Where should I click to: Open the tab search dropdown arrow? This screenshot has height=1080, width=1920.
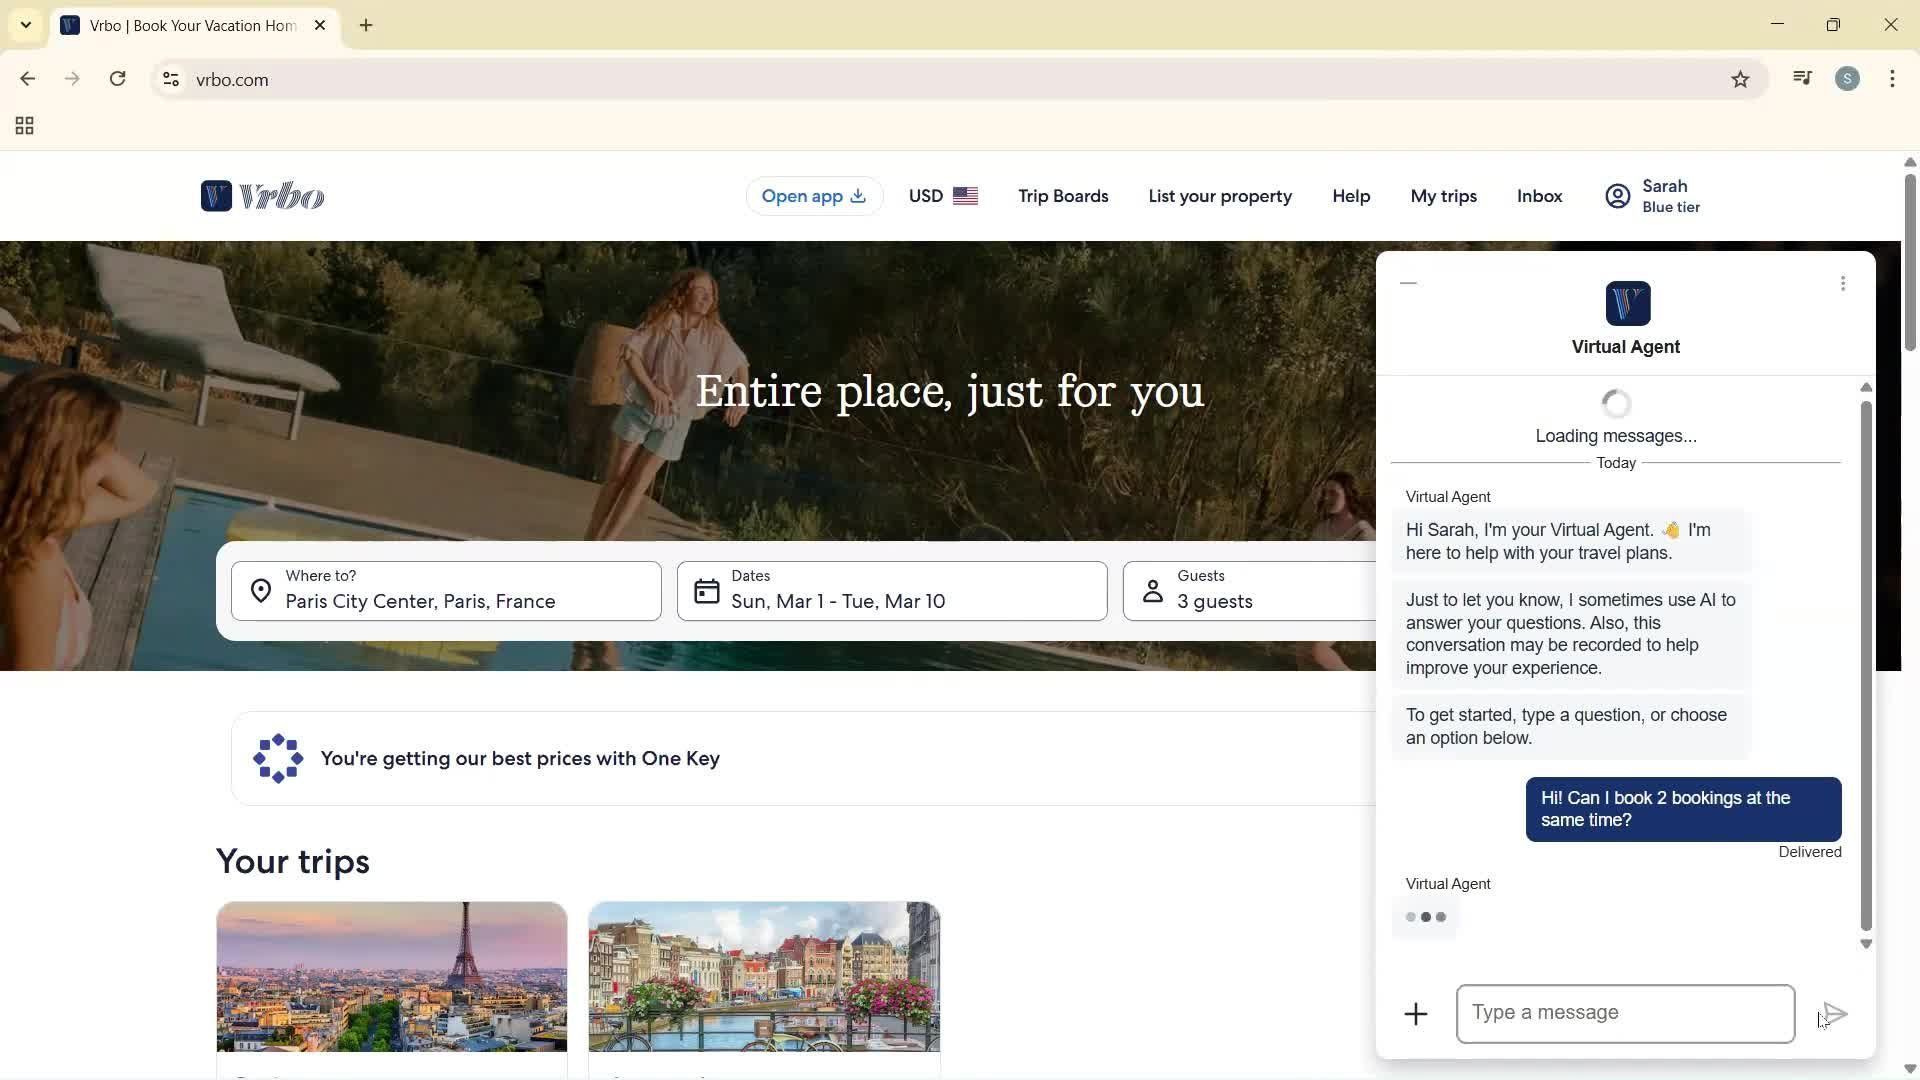(x=26, y=25)
